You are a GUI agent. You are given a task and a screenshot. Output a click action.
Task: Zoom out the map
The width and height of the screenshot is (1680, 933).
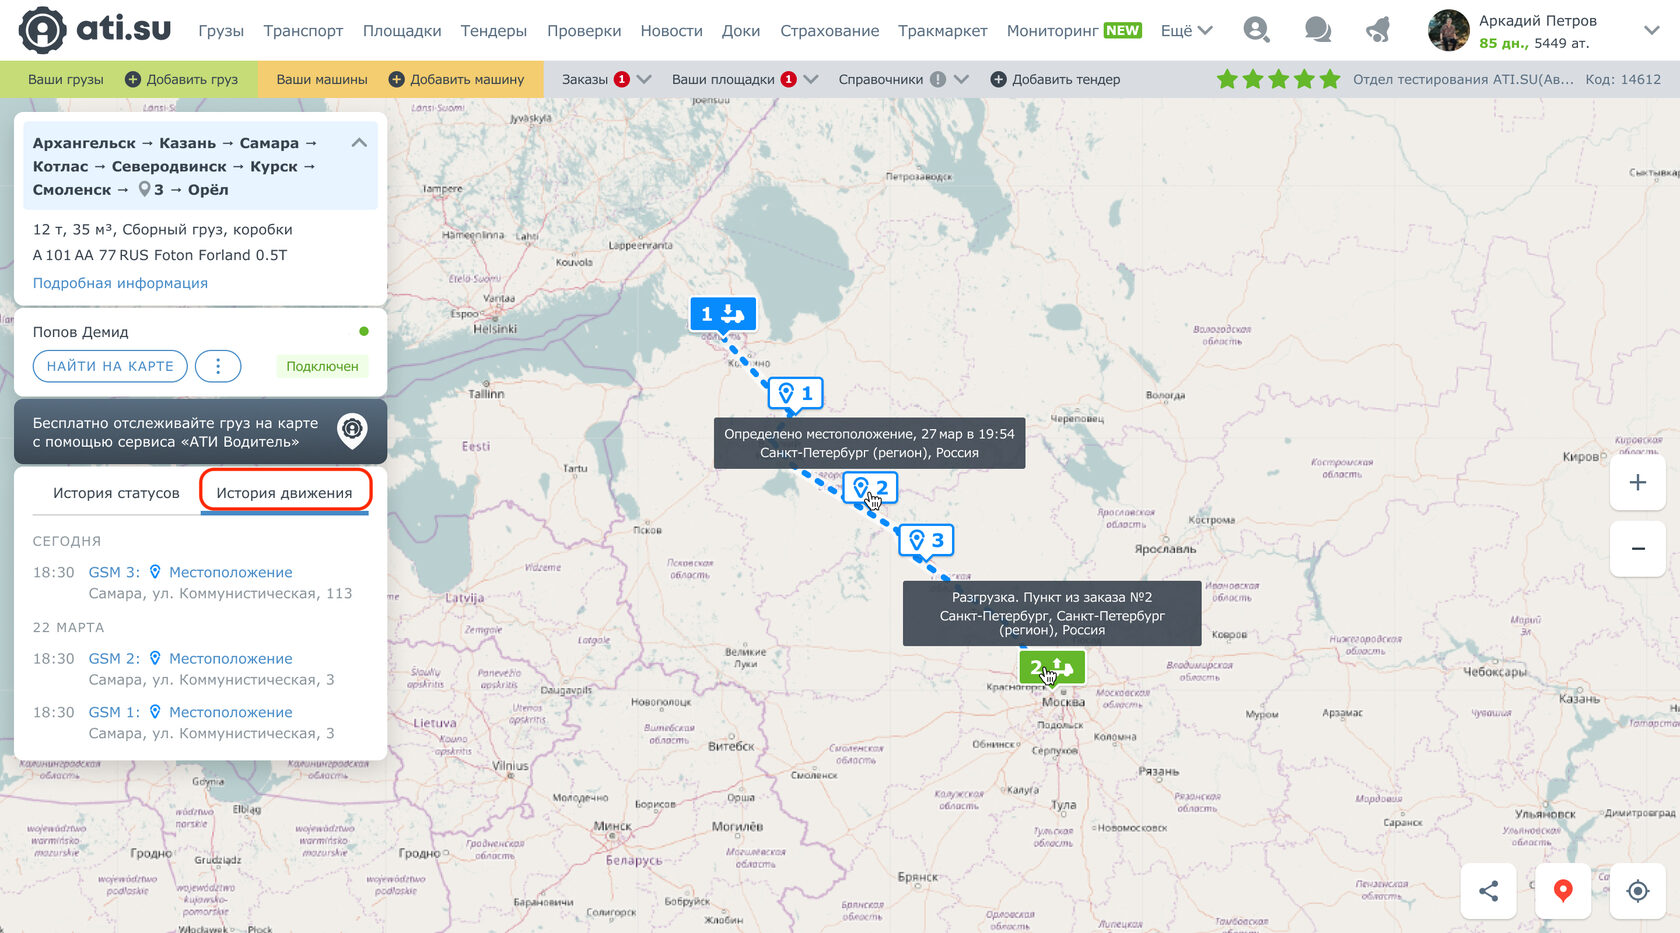tap(1638, 548)
